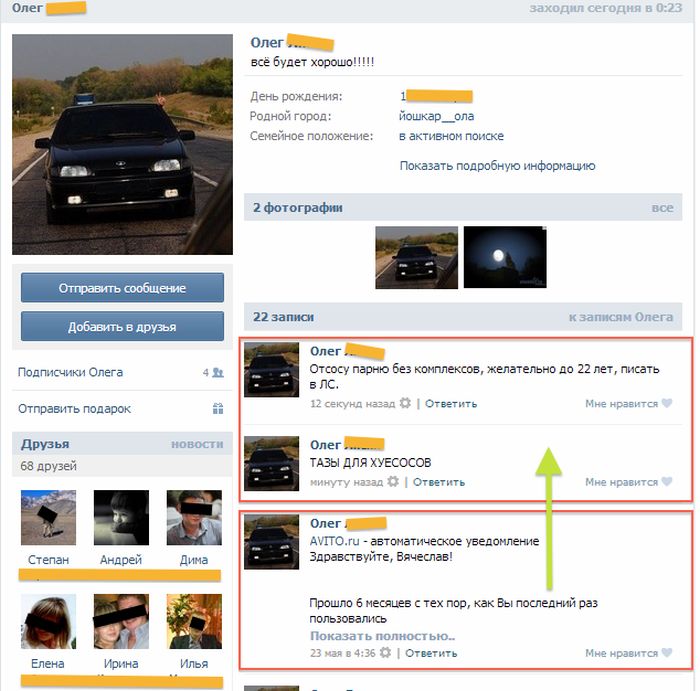Open all photos via the 'все' link

pyautogui.click(x=662, y=208)
